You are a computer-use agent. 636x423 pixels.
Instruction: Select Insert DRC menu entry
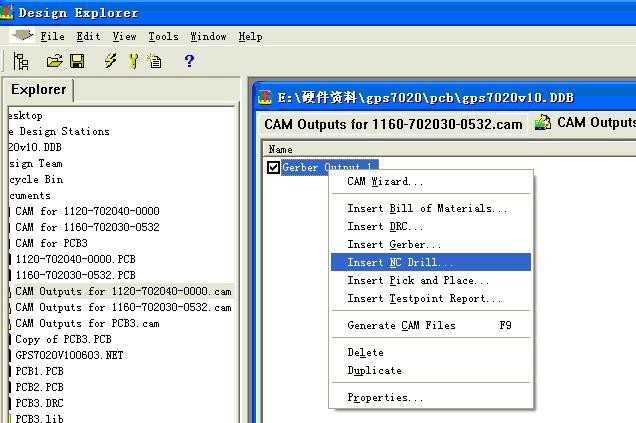tap(431, 226)
